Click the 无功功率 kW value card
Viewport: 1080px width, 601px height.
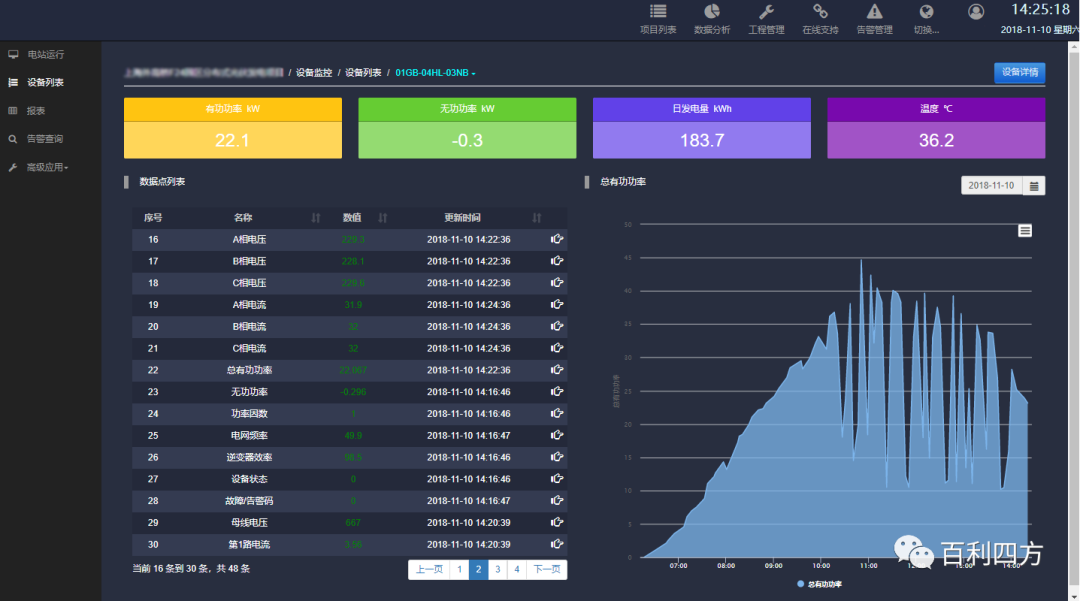tap(467, 128)
